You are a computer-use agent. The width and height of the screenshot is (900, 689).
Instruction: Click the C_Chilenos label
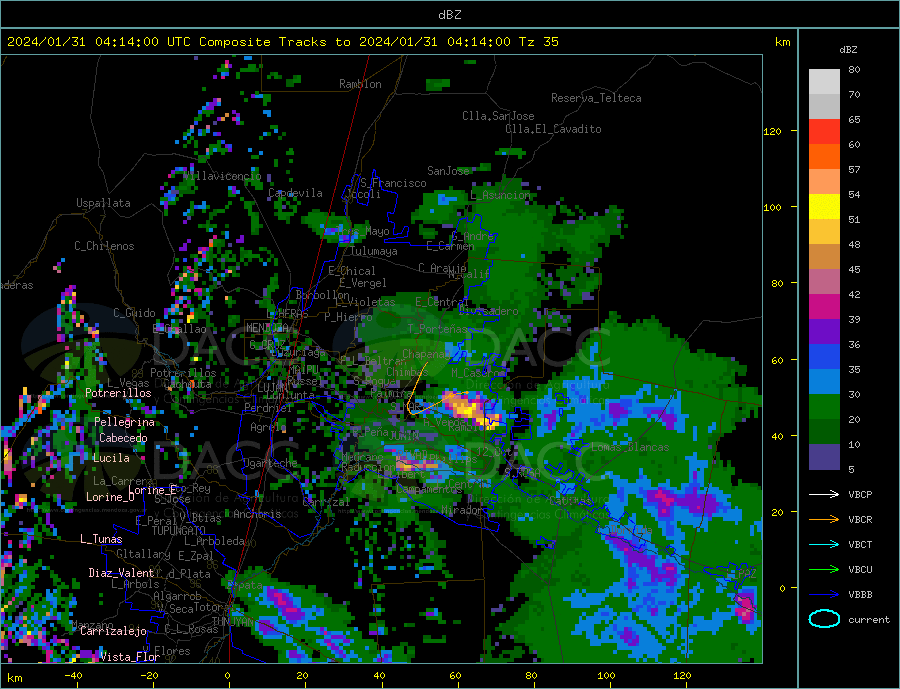click(x=104, y=246)
